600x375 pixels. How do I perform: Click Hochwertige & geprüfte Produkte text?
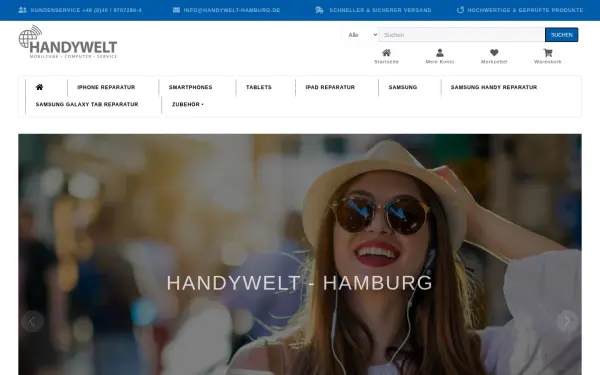525,10
